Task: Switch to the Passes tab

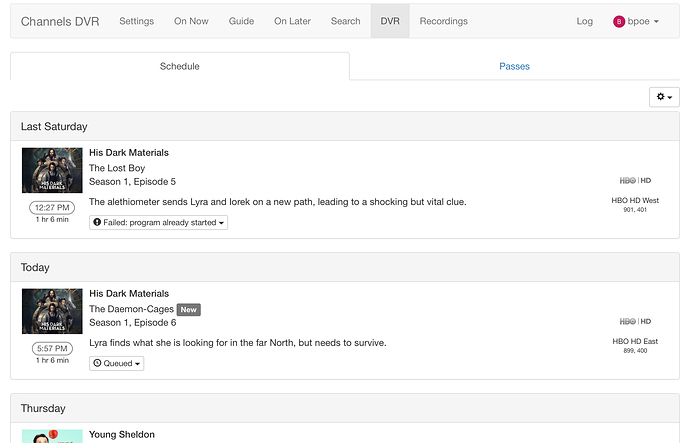Action: 514,66
